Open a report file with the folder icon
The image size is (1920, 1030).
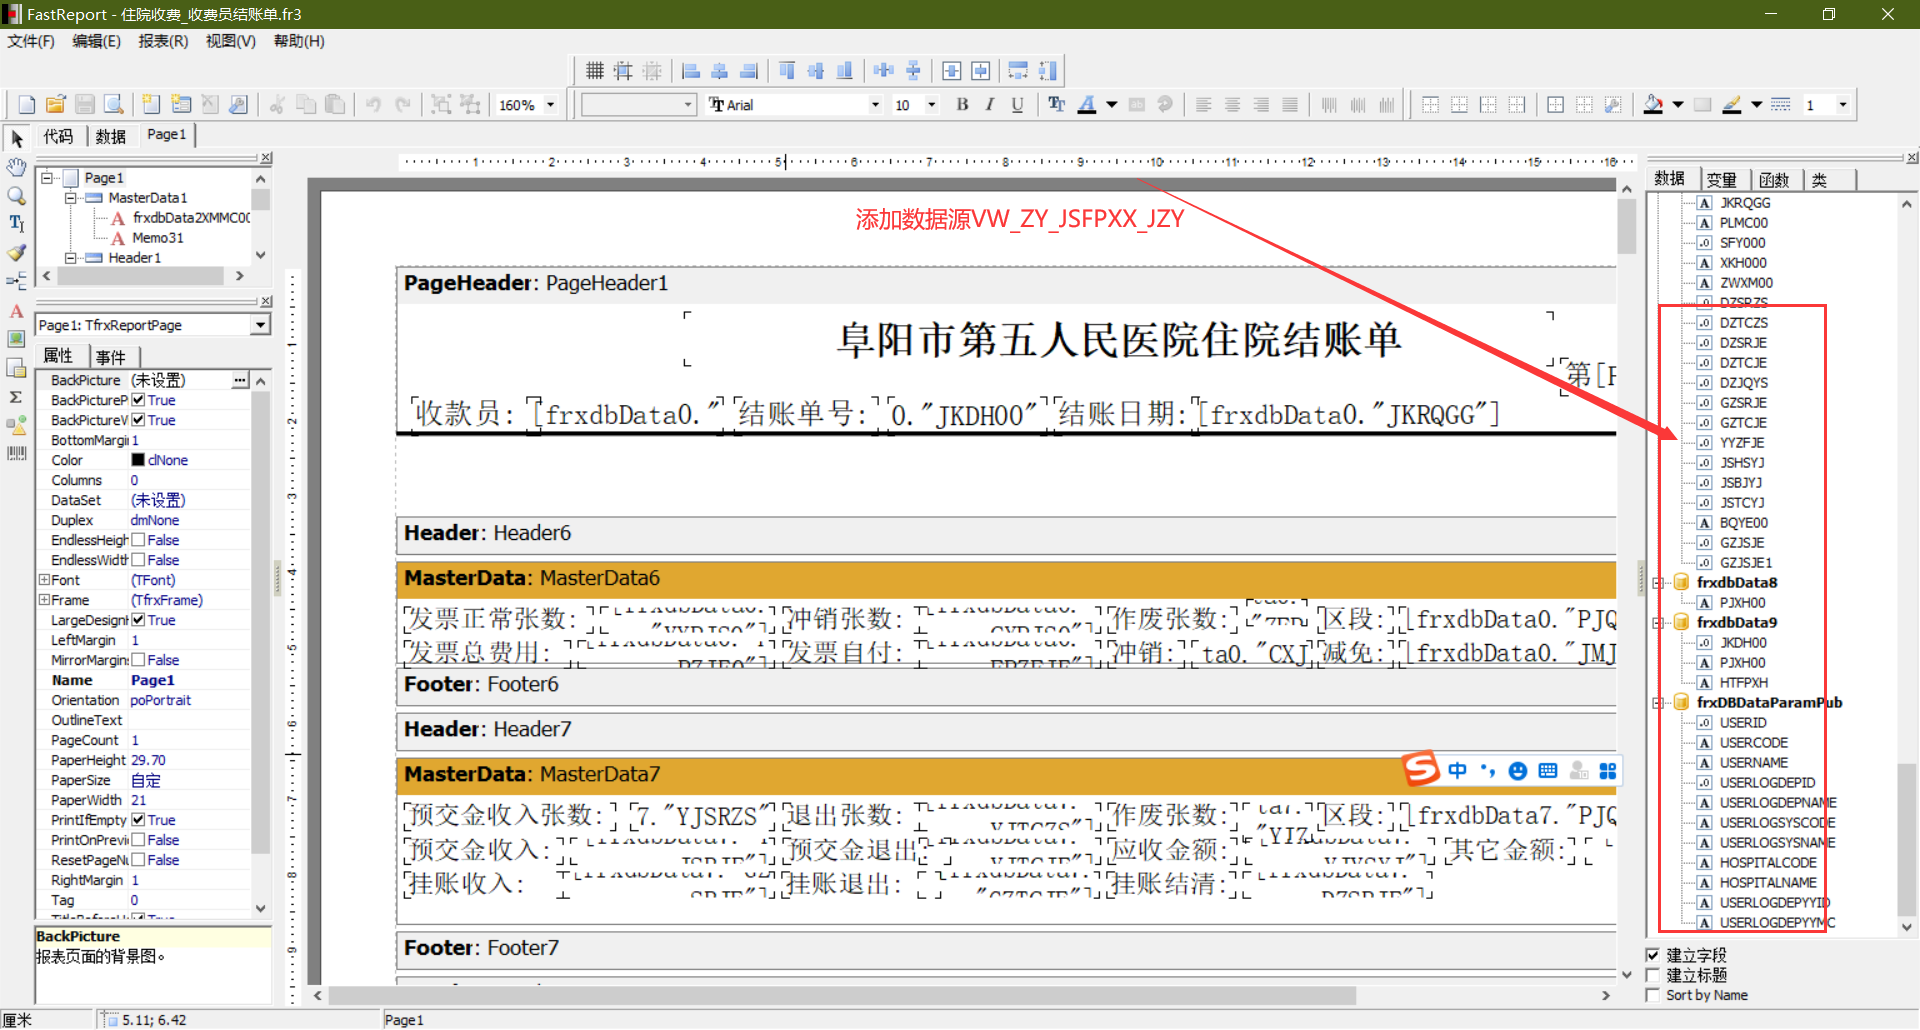(x=56, y=105)
